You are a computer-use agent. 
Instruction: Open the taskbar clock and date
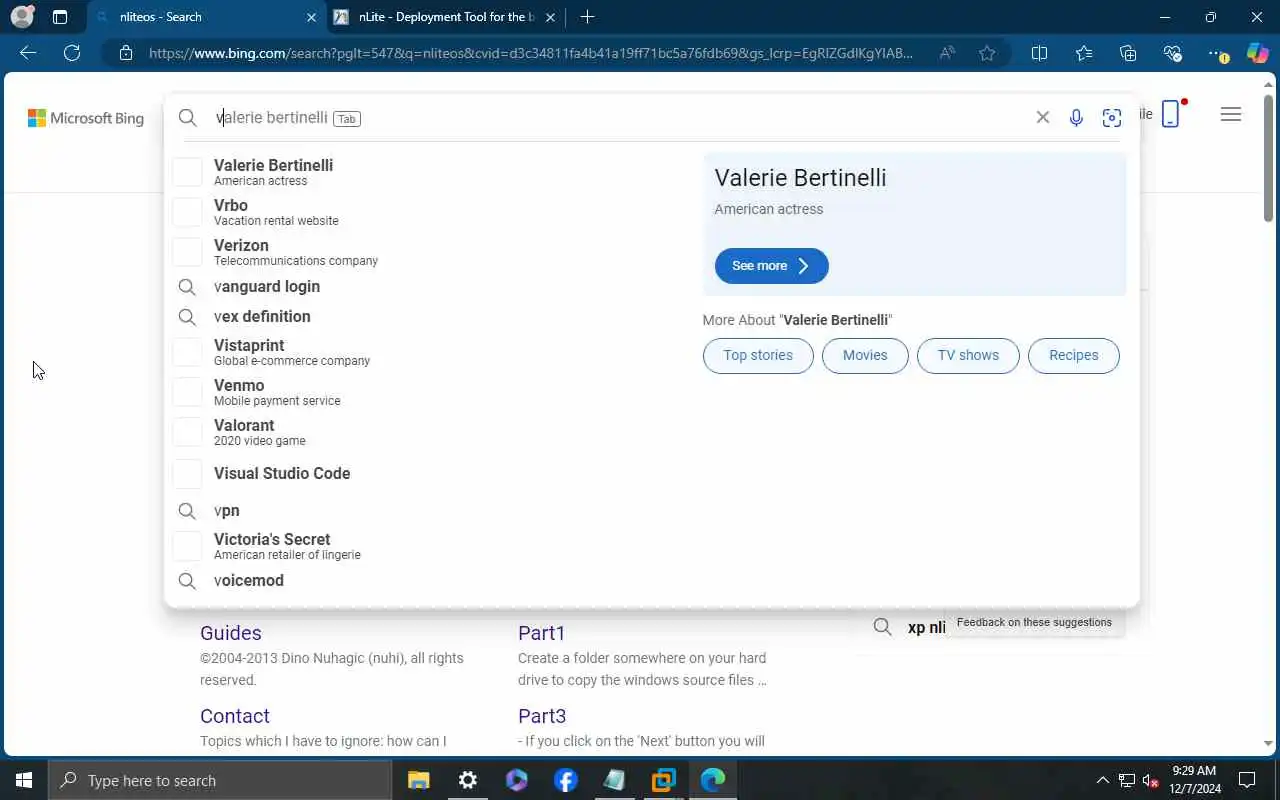1194,780
